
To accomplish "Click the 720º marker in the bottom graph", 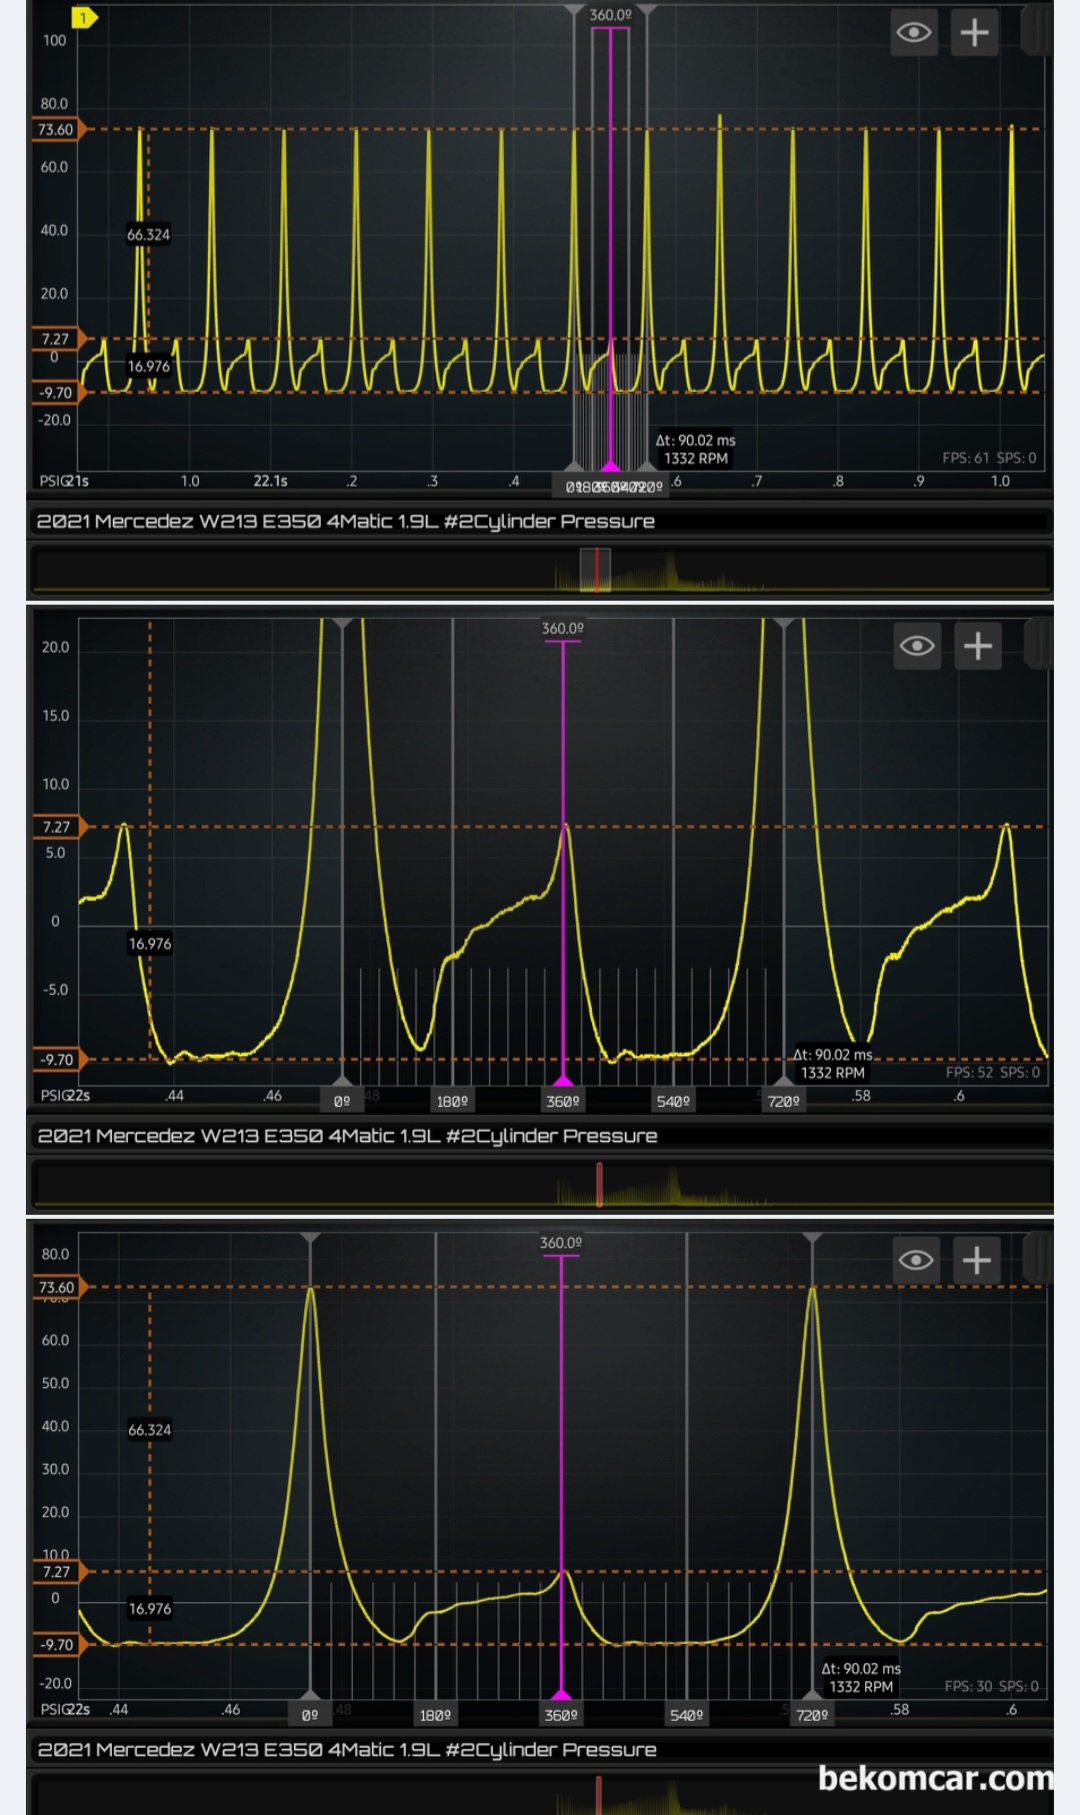I will tap(812, 1715).
